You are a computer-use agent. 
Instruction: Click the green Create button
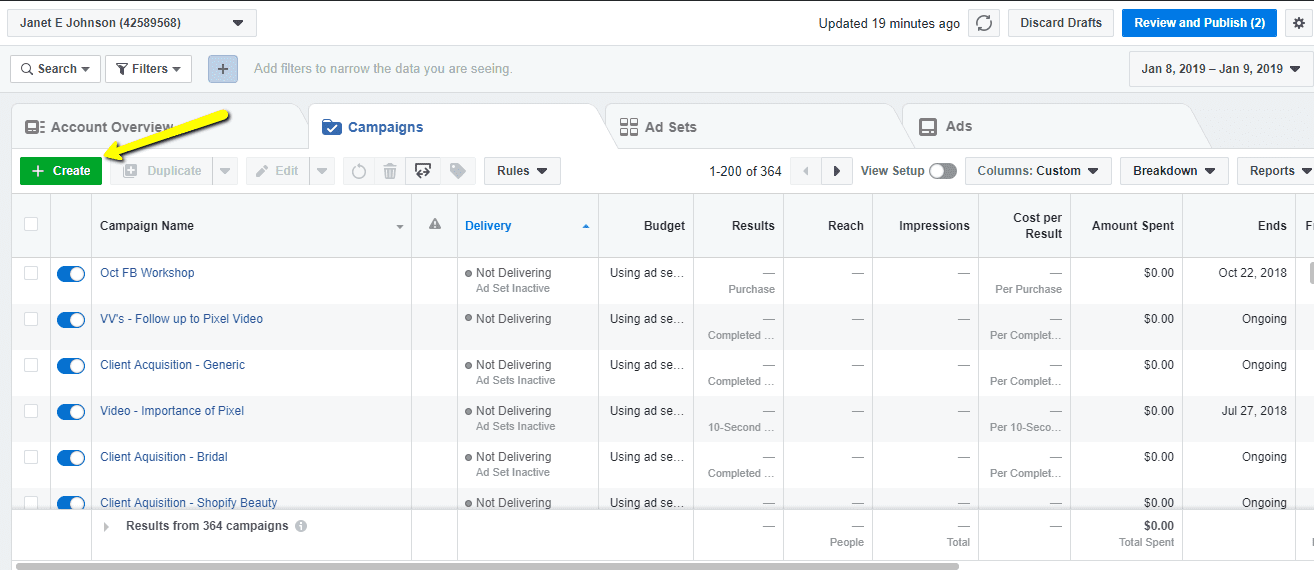(x=61, y=171)
